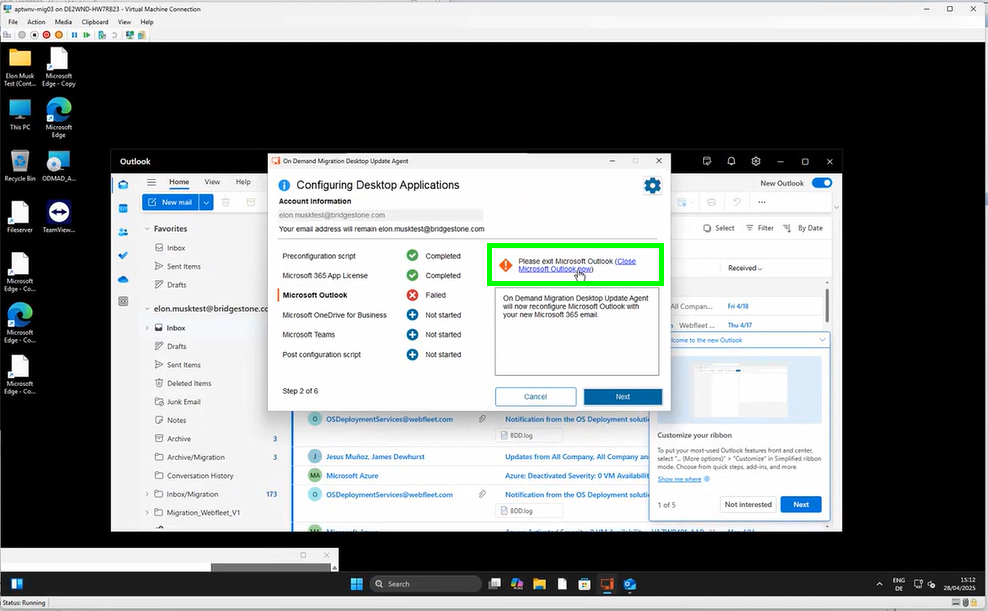This screenshot has width=988, height=611.
Task: Click the Microsoft 365 App License checkmark icon
Action: [x=412, y=275]
